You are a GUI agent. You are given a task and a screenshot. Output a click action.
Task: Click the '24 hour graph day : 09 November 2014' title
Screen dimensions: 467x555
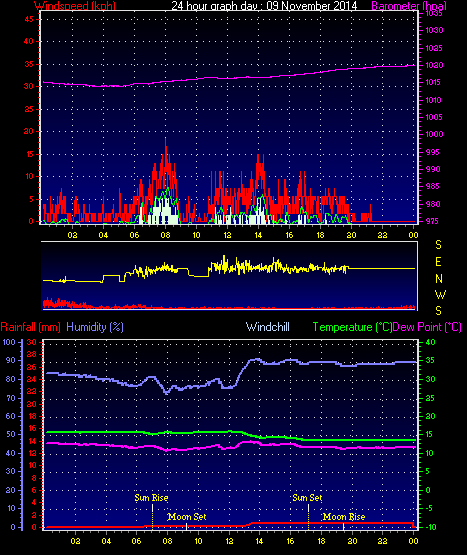pos(264,5)
